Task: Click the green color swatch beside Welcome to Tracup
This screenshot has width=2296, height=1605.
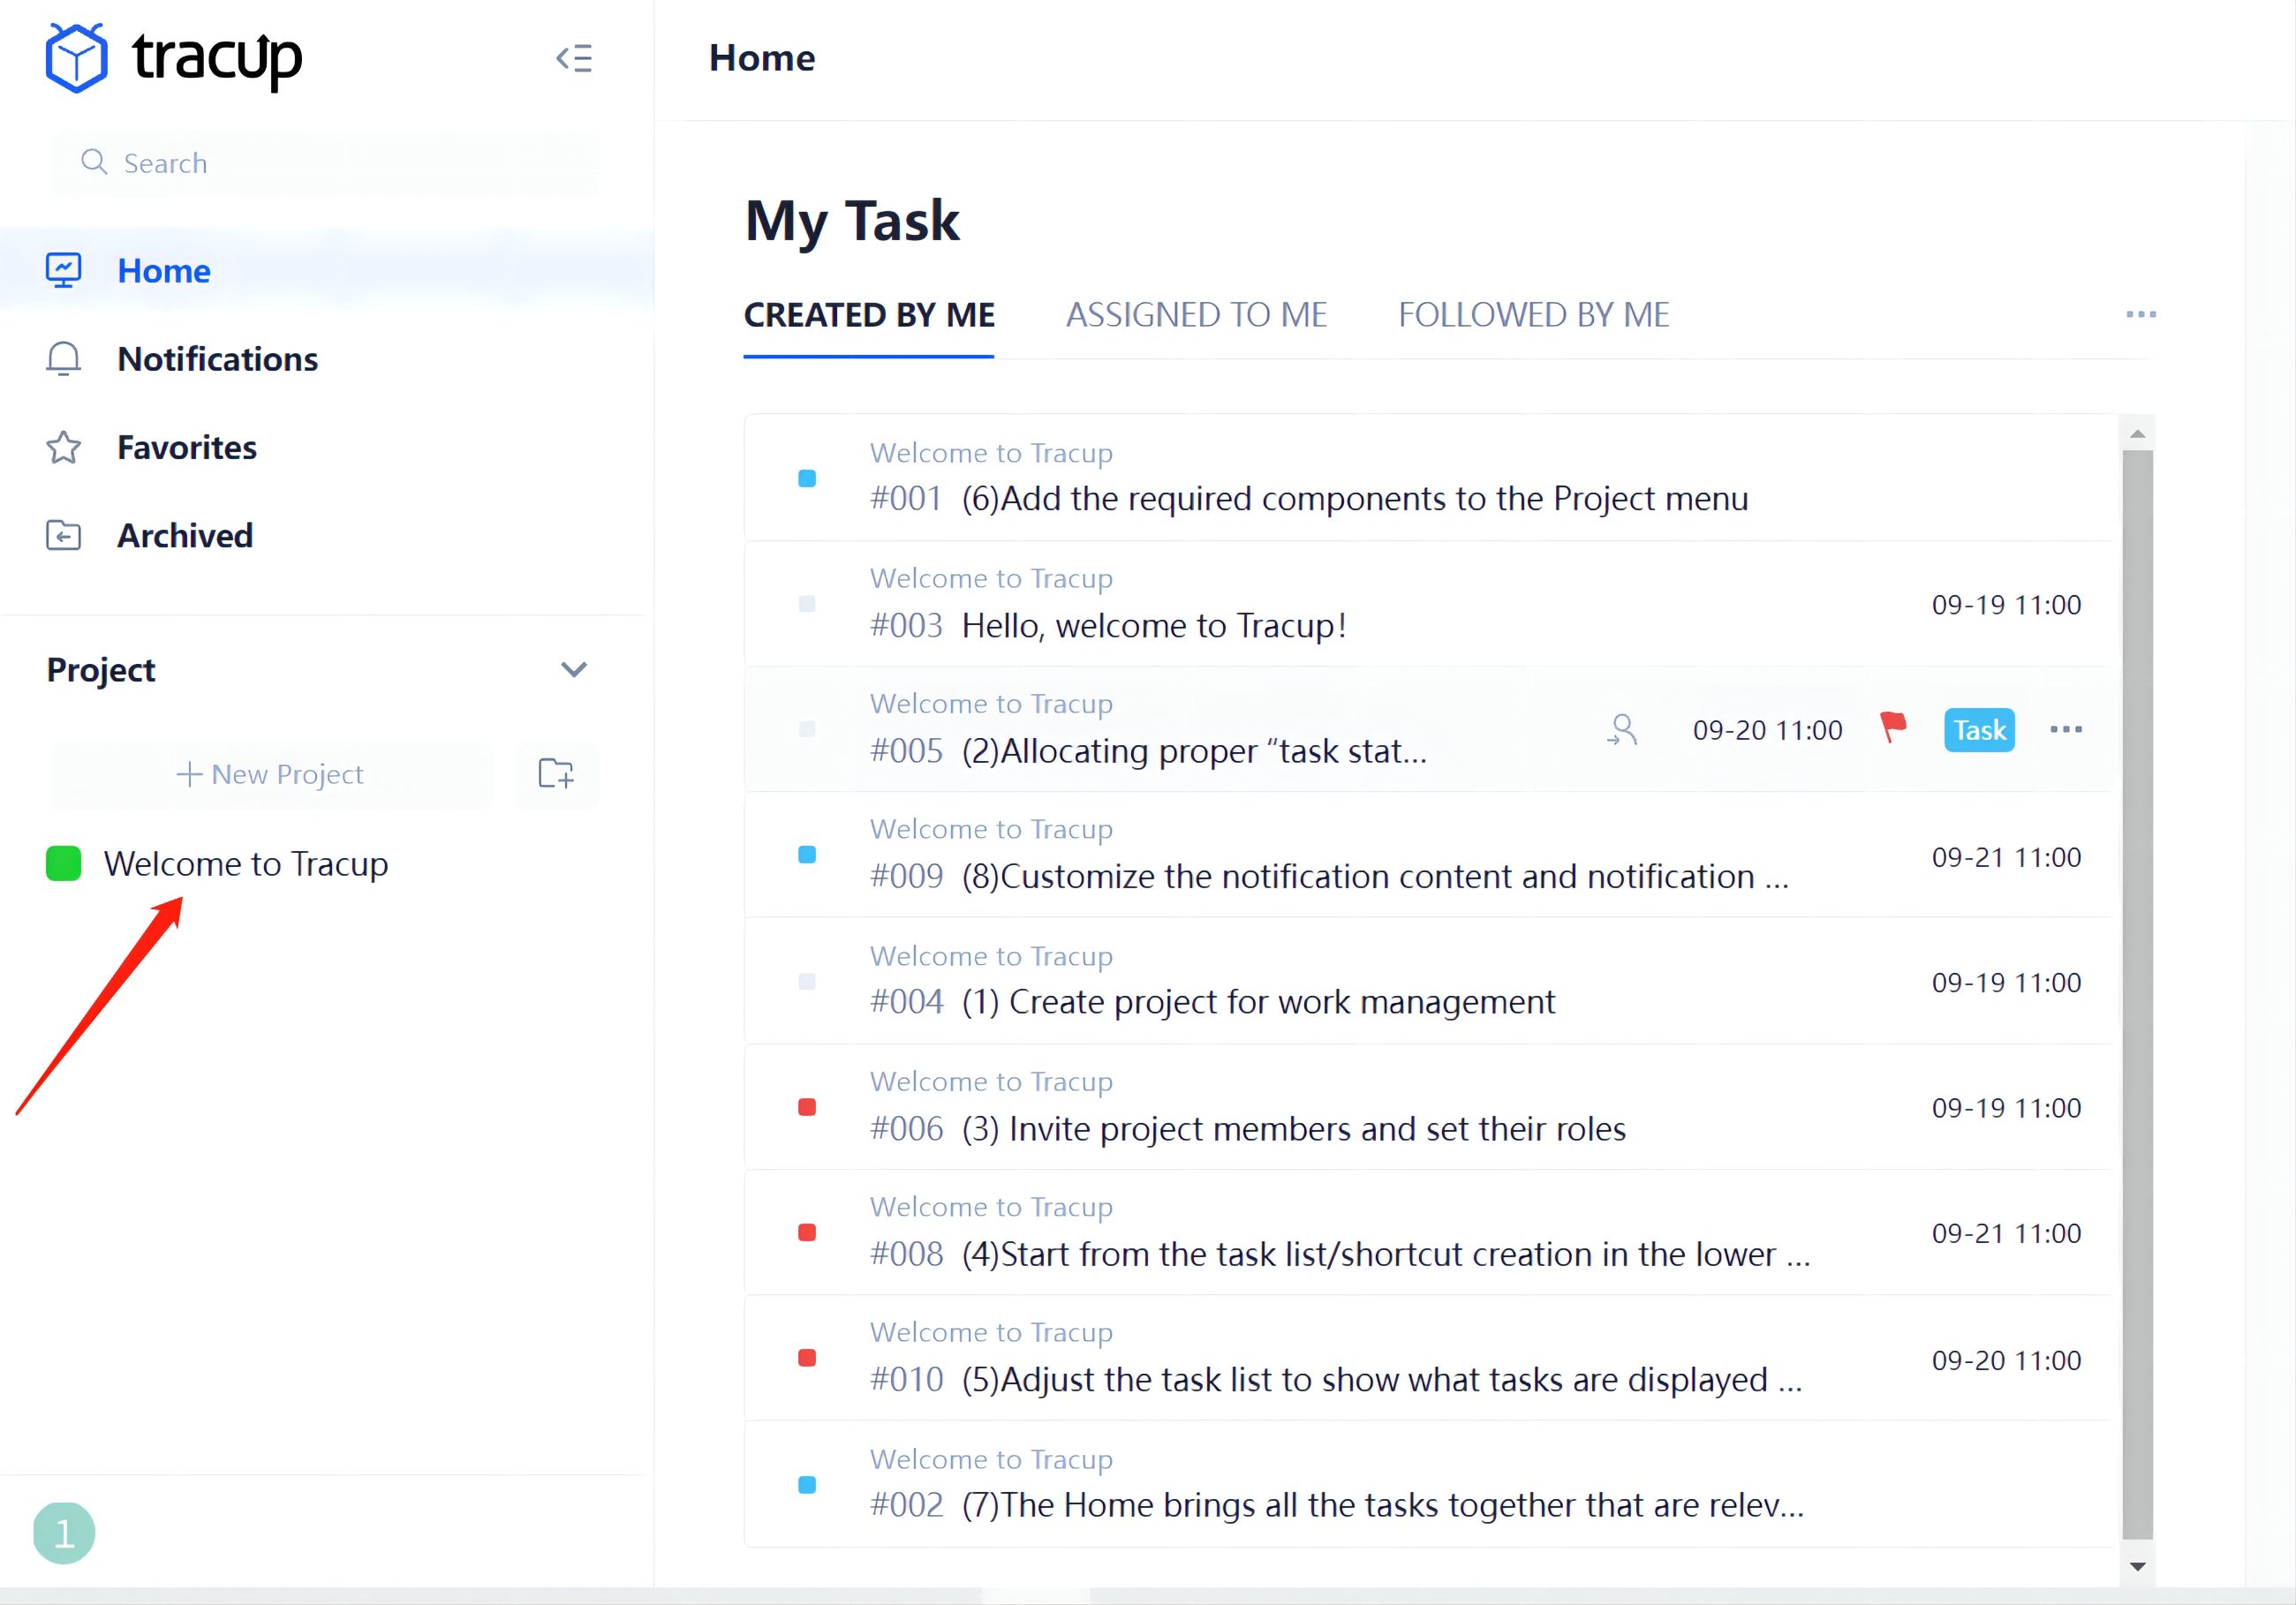Action: [63, 863]
